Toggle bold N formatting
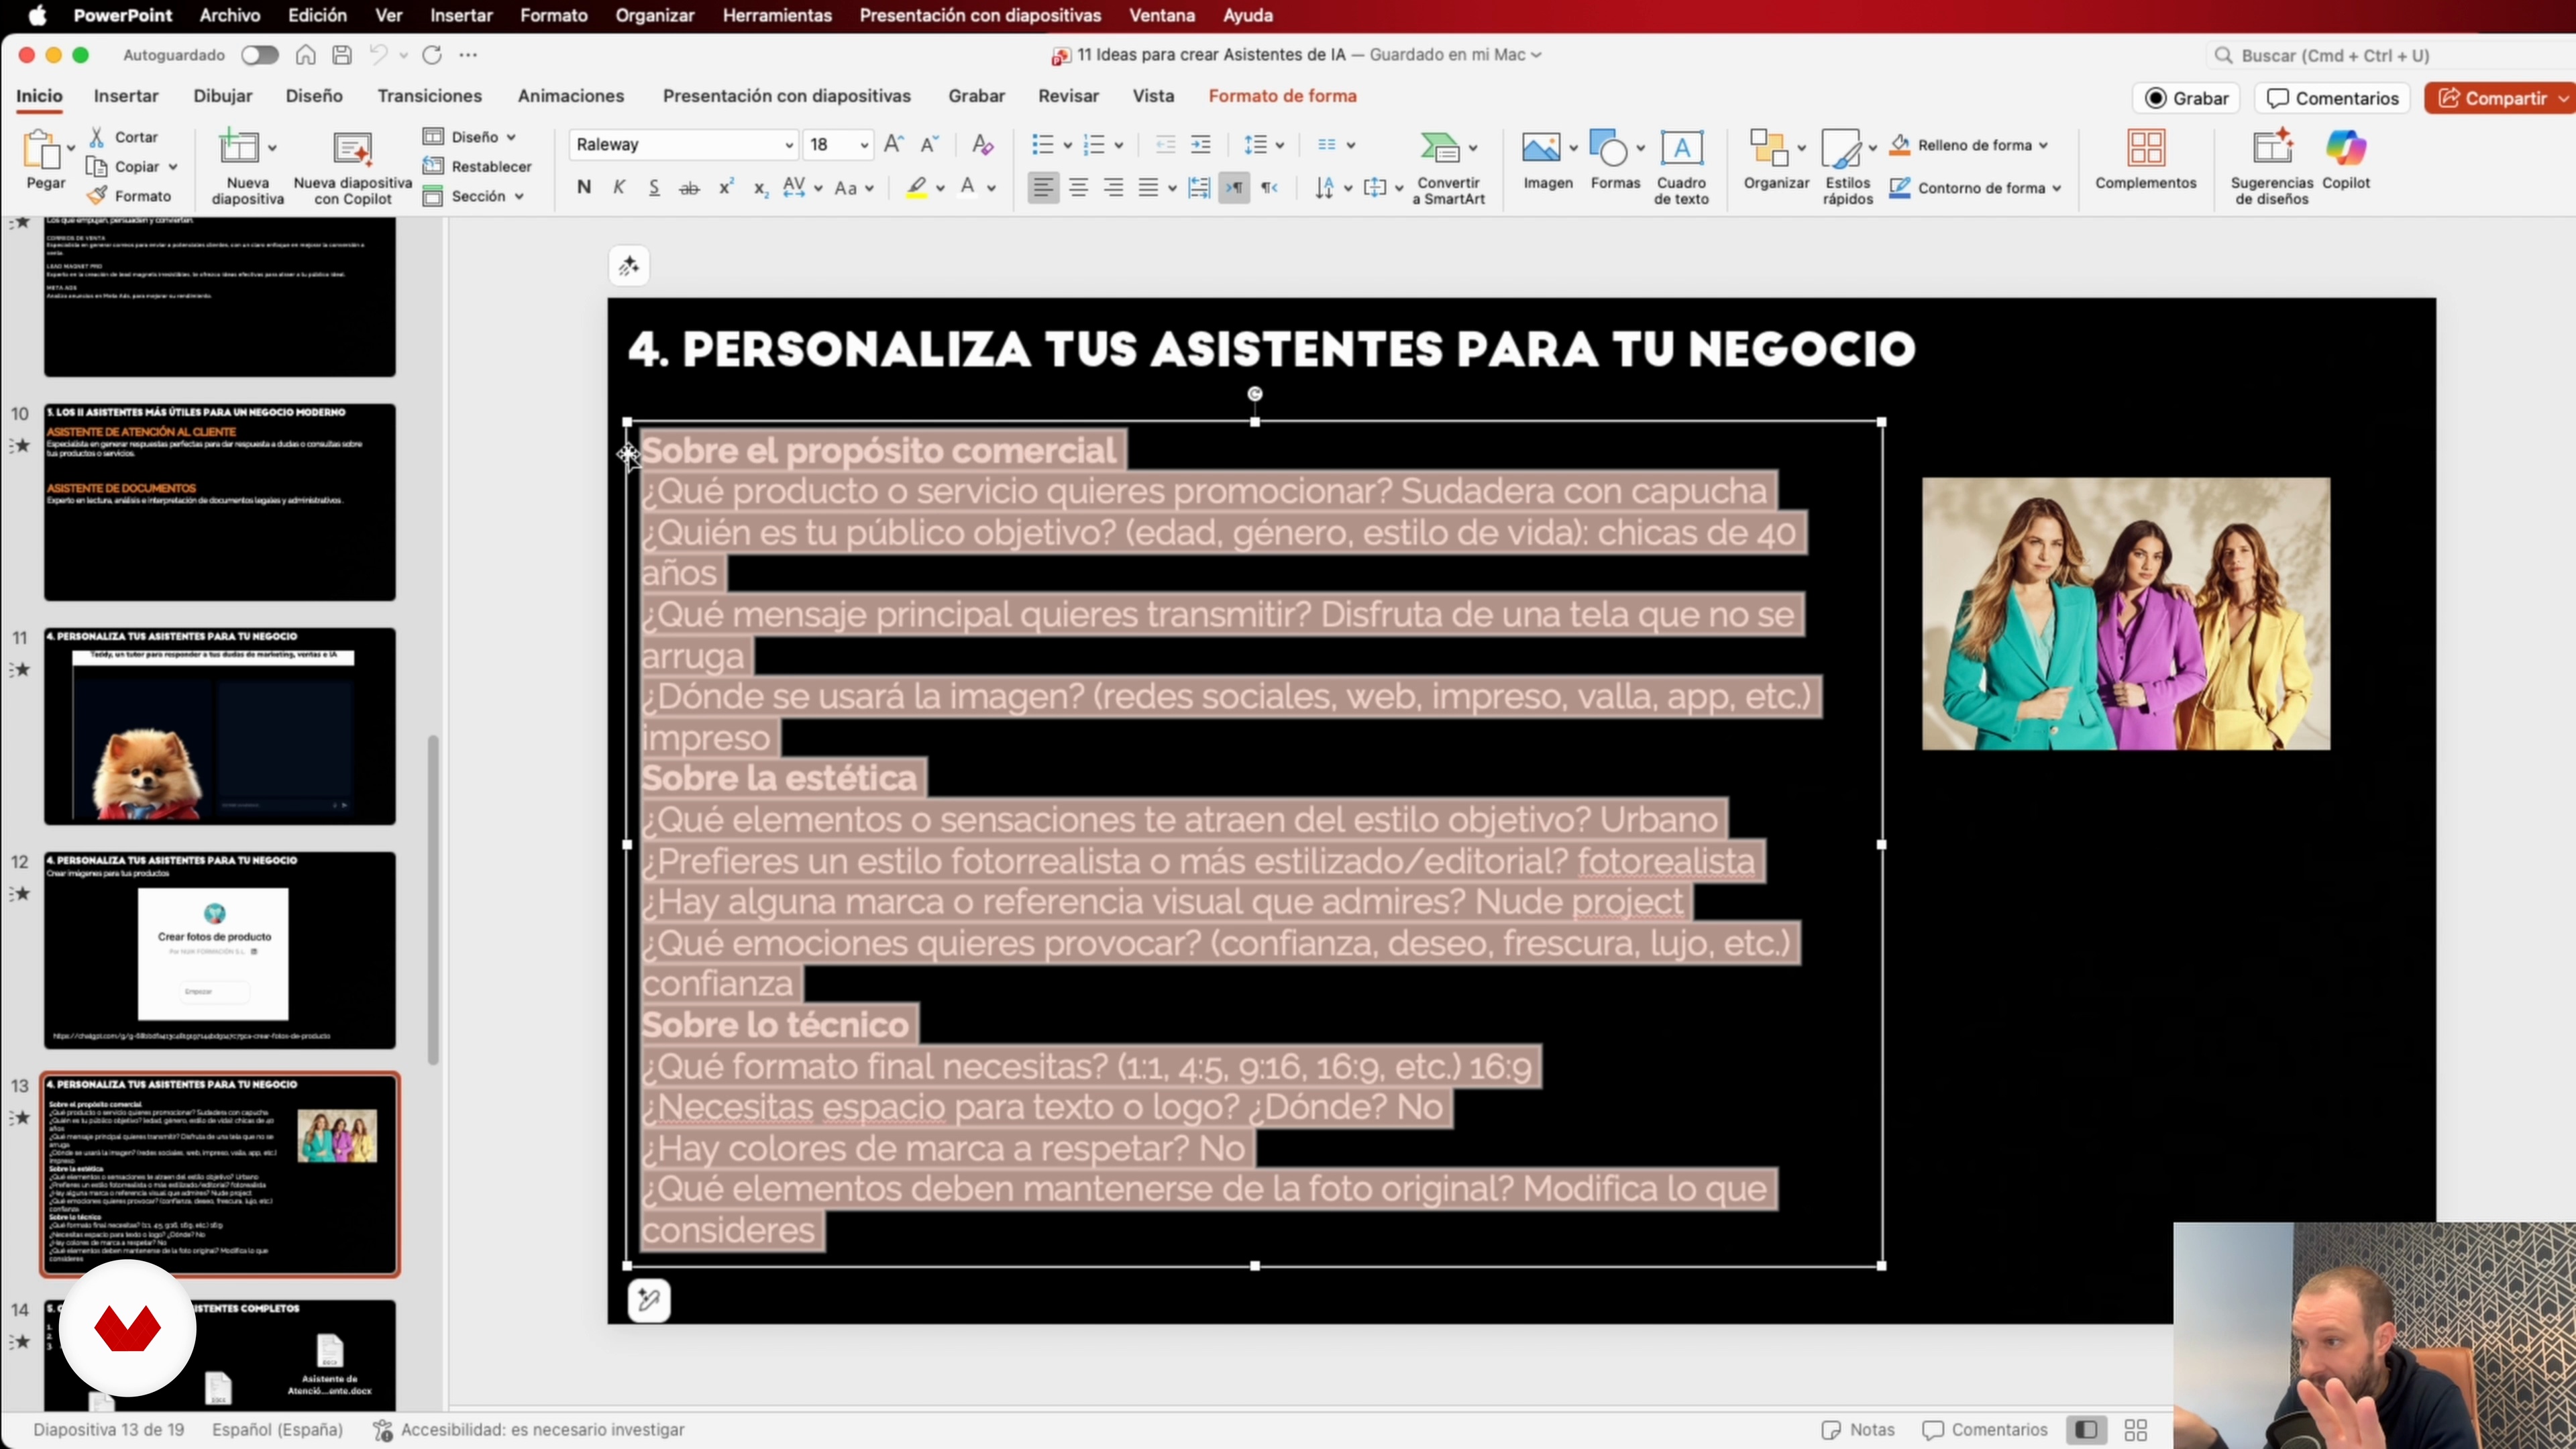This screenshot has height=1449, width=2576. (584, 187)
